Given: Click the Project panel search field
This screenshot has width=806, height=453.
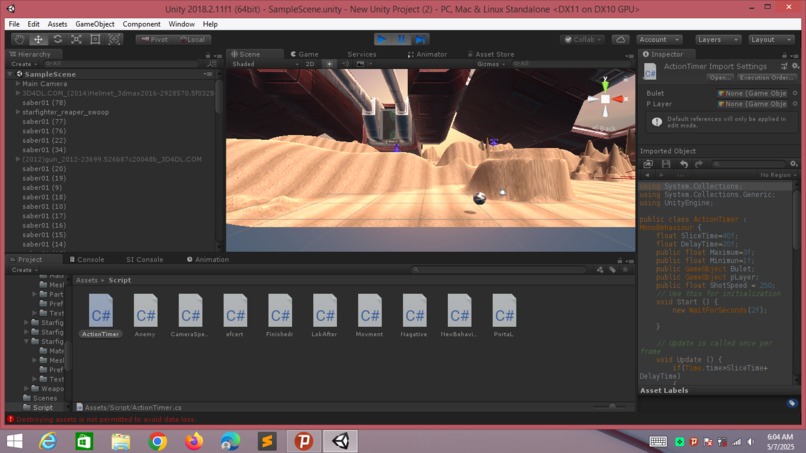Looking at the screenshot, I should click(499, 270).
